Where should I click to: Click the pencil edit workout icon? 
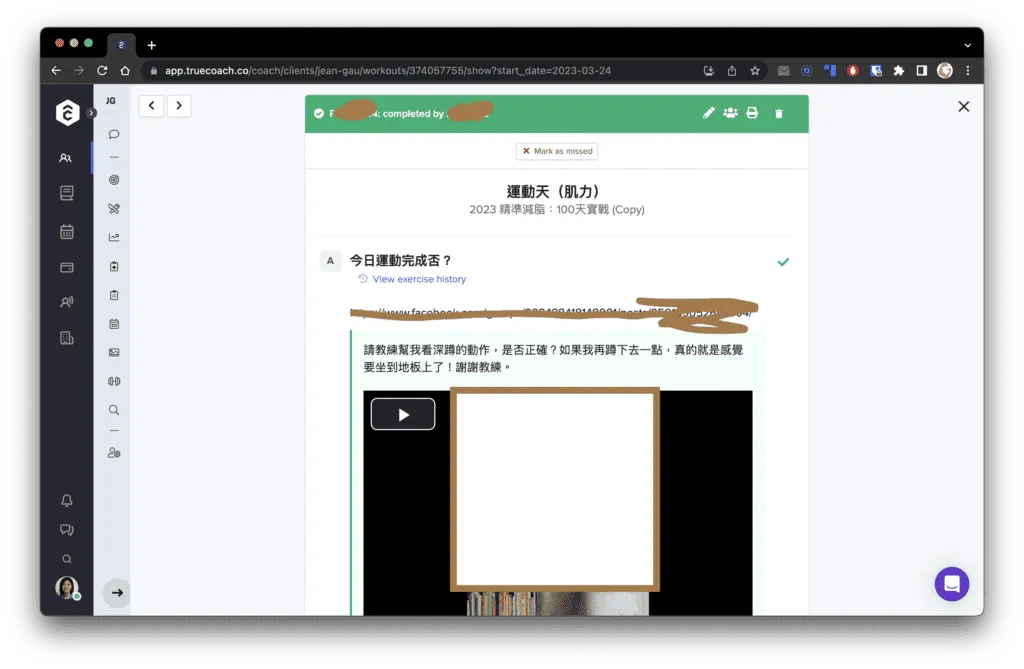coord(709,114)
